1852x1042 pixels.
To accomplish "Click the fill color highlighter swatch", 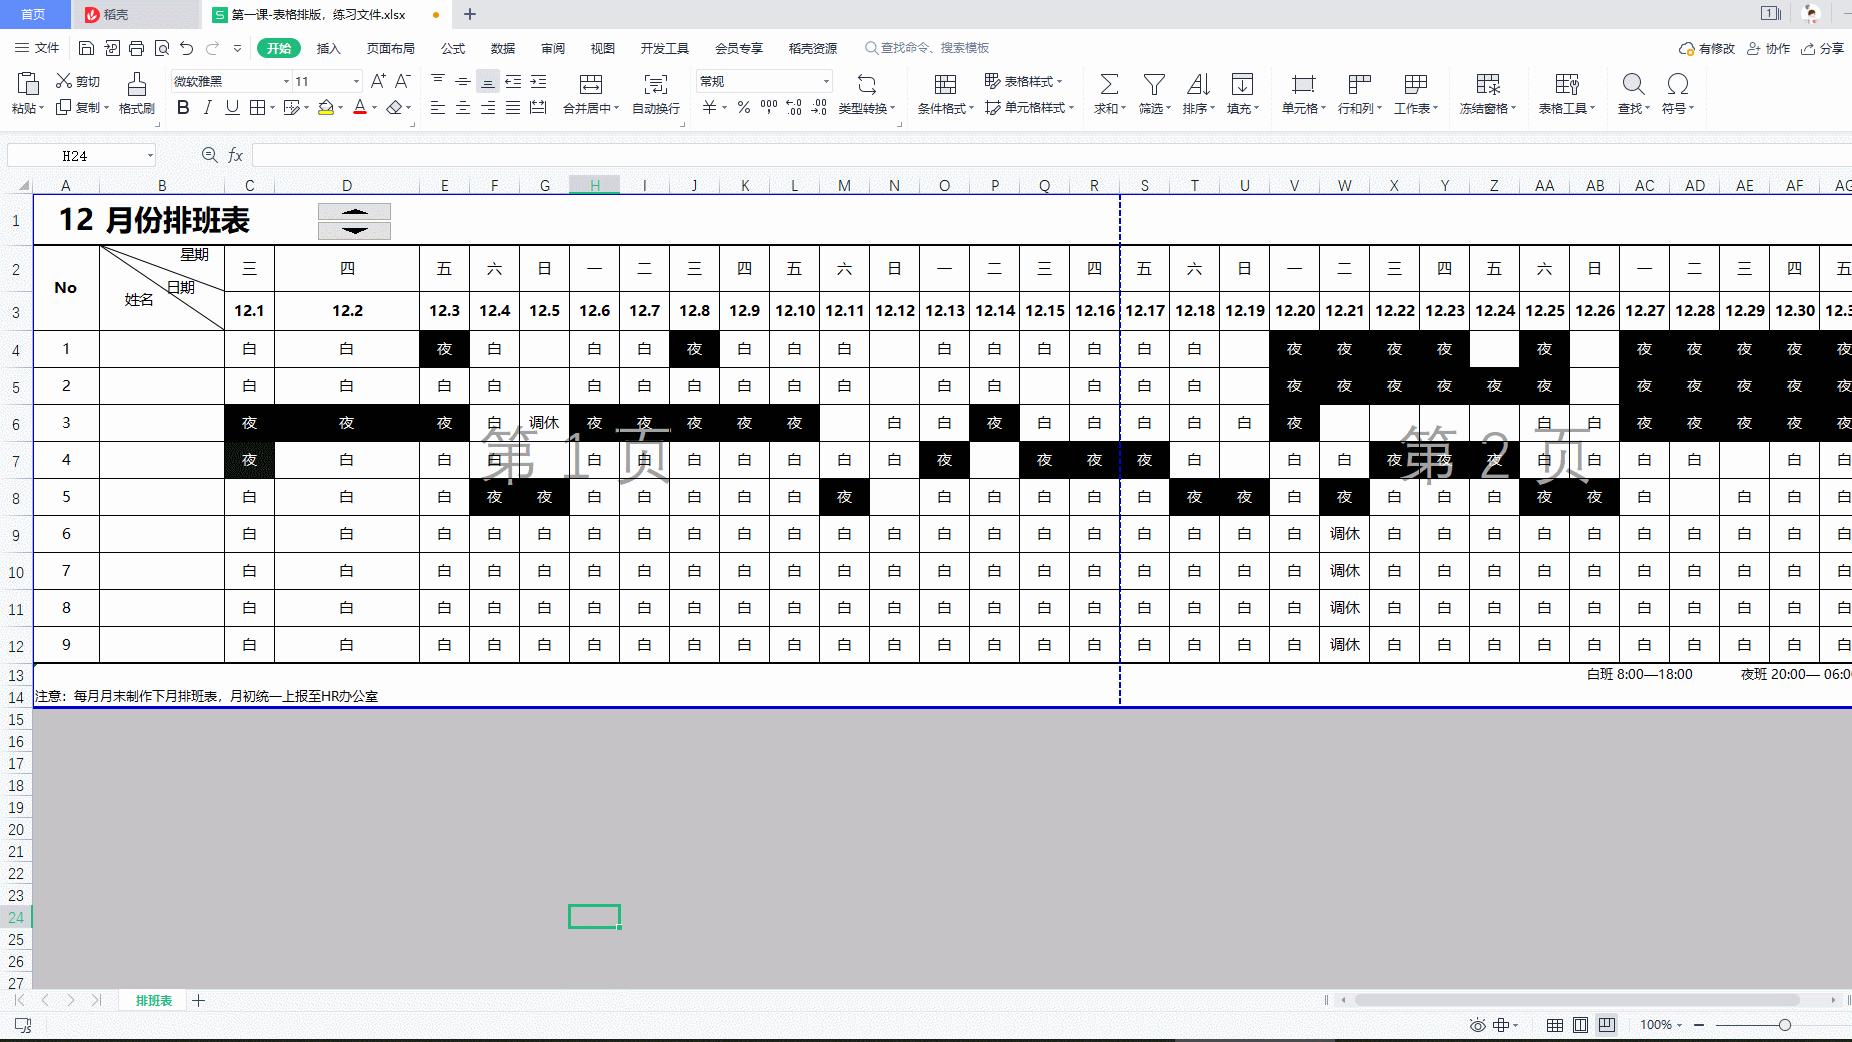I will pyautogui.click(x=326, y=107).
